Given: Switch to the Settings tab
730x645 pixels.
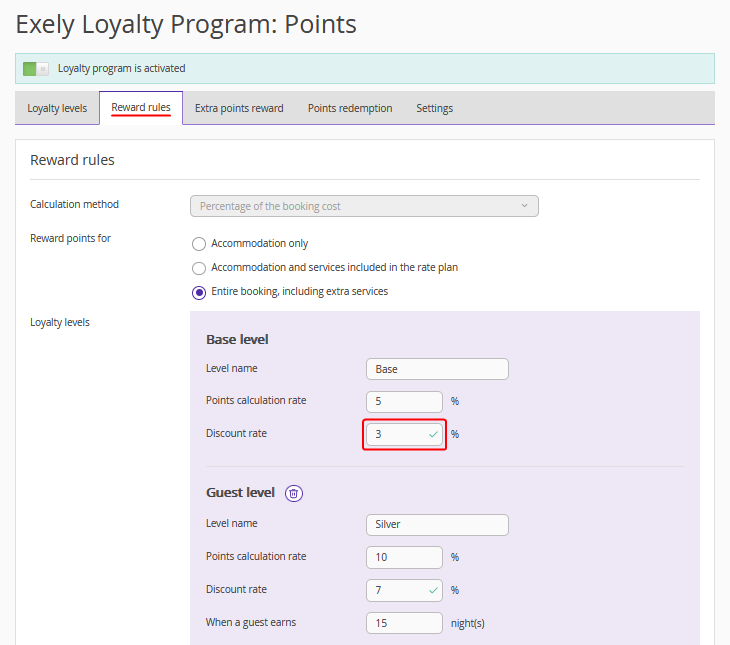Looking at the screenshot, I should tap(434, 108).
